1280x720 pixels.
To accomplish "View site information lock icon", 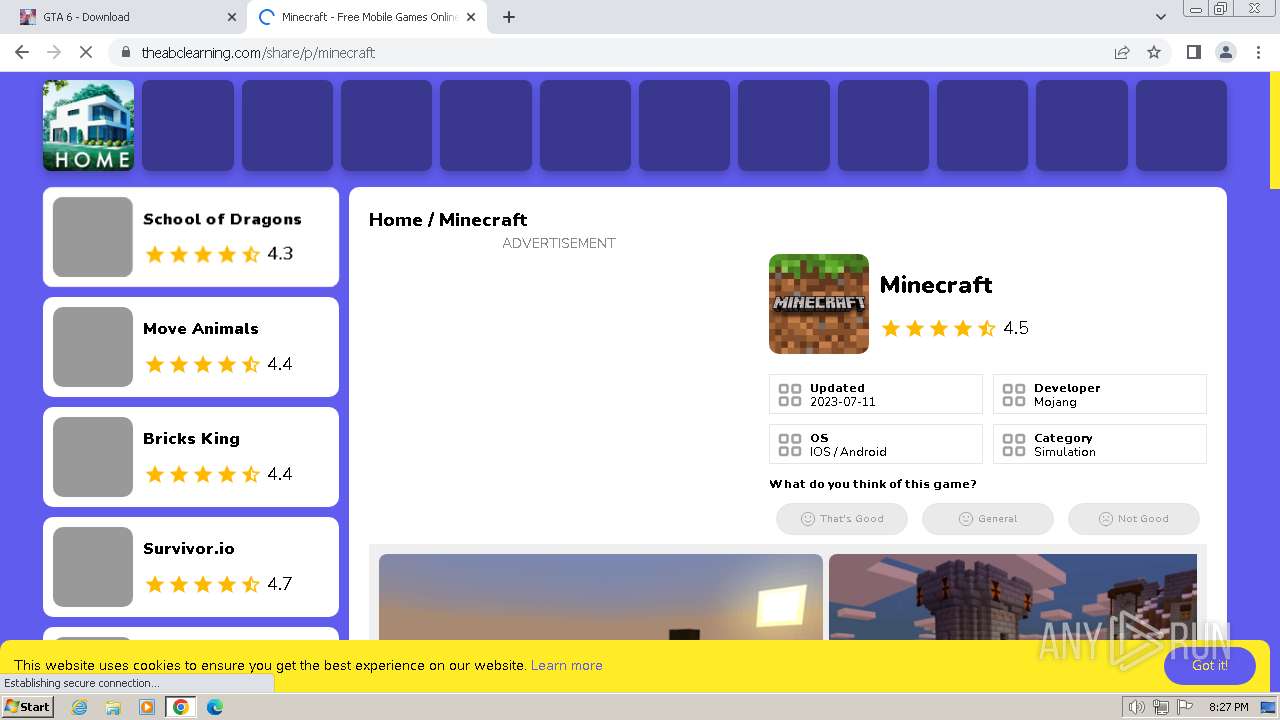I will 125,52.
